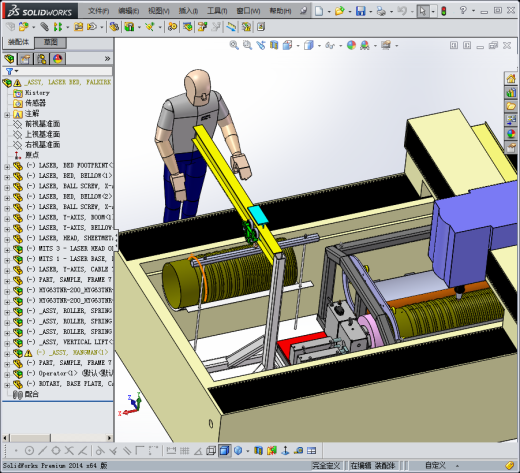Screen dimensions: 520x473
Task: Click the Rebuild traffic light icon
Action: pos(444,11)
